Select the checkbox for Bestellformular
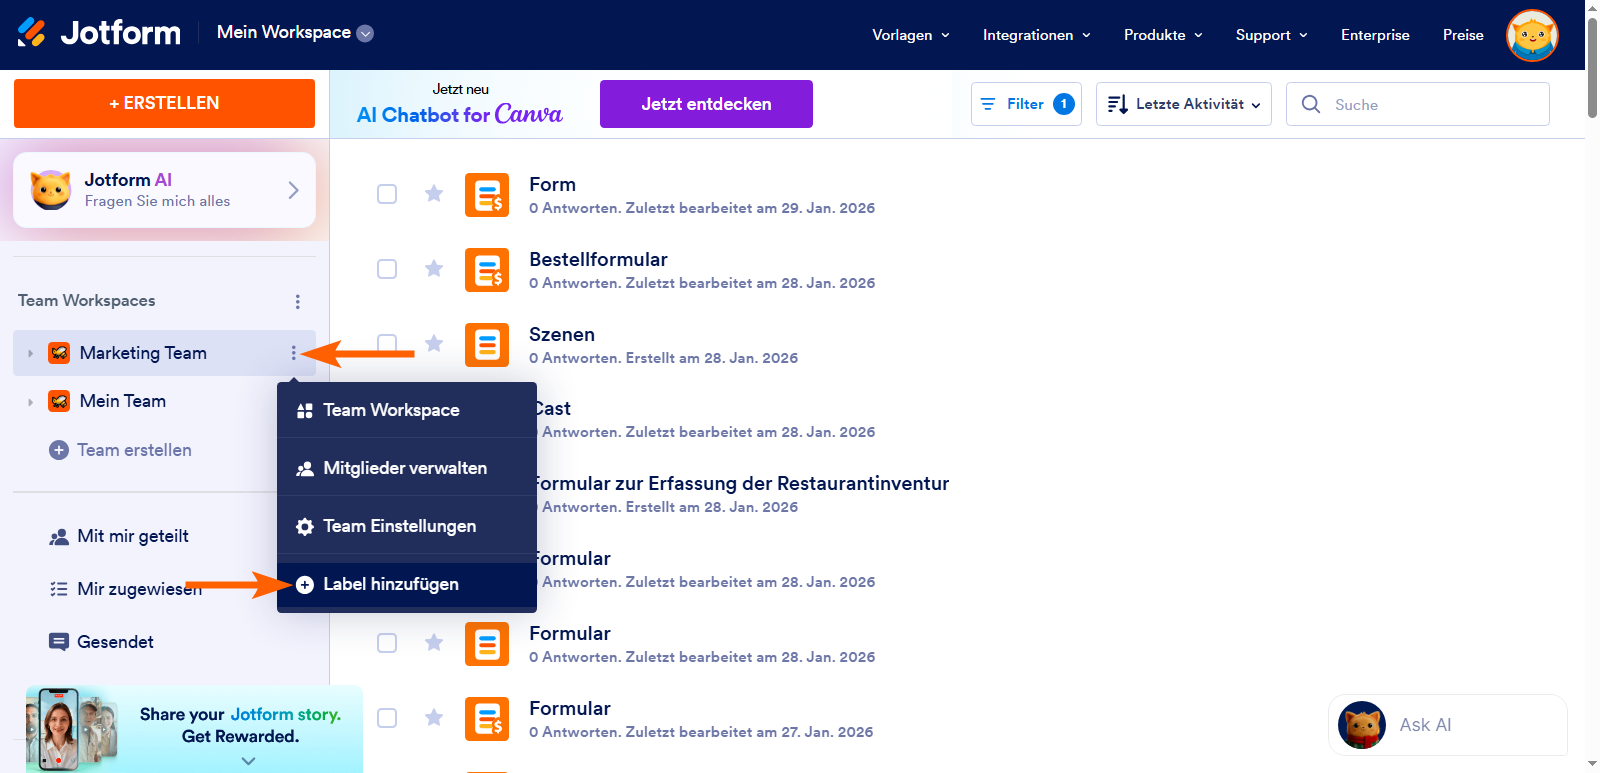The height and width of the screenshot is (773, 1600). click(x=387, y=269)
